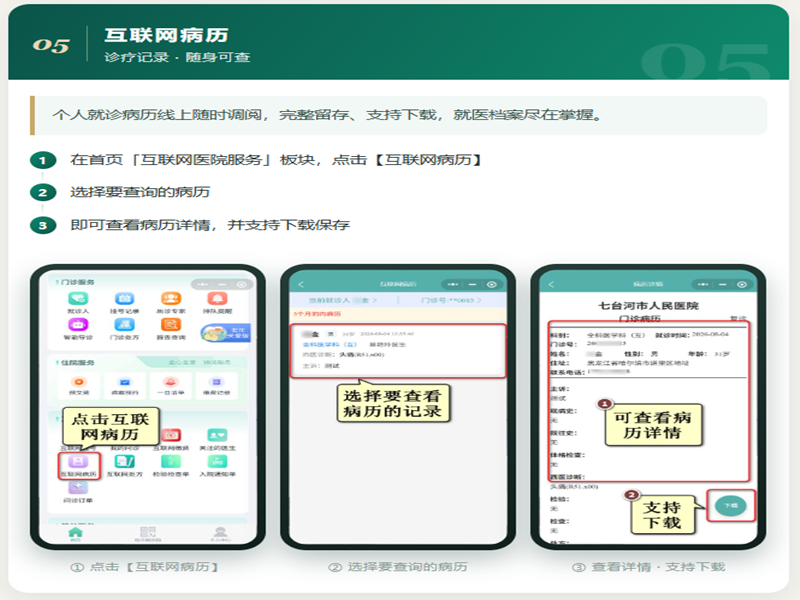Tap the 互联网缴费 red icon

(171, 435)
